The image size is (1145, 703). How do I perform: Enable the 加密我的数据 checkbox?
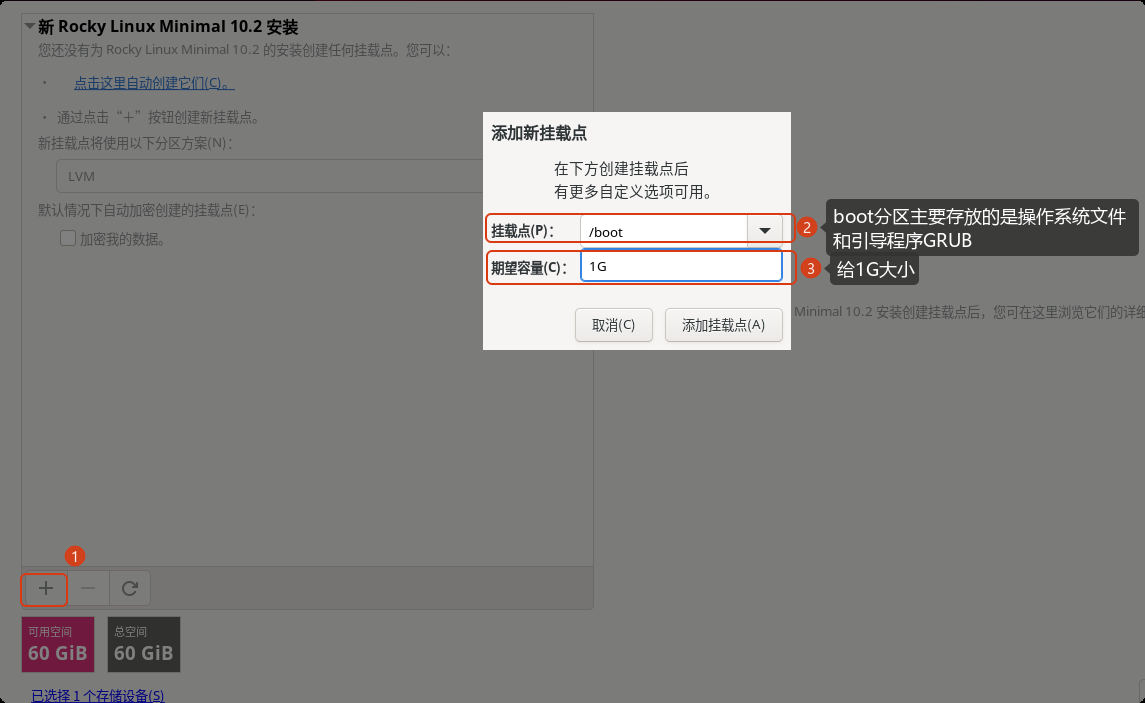point(68,239)
